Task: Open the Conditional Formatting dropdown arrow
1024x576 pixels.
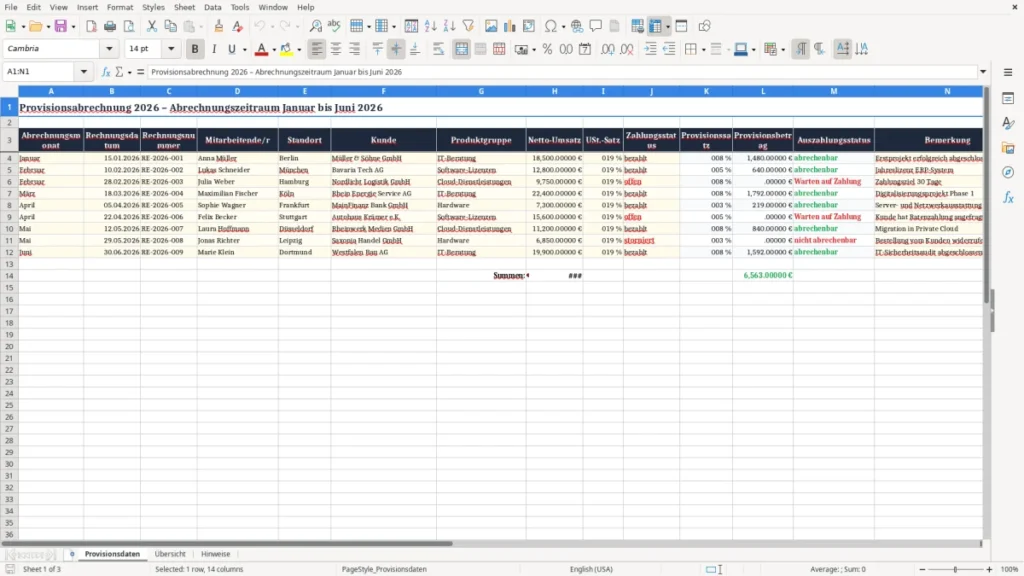Action: (783, 50)
